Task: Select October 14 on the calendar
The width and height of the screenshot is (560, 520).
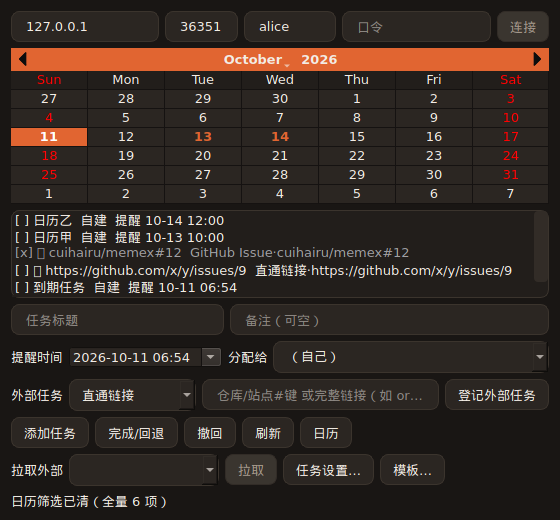Action: tap(280, 137)
